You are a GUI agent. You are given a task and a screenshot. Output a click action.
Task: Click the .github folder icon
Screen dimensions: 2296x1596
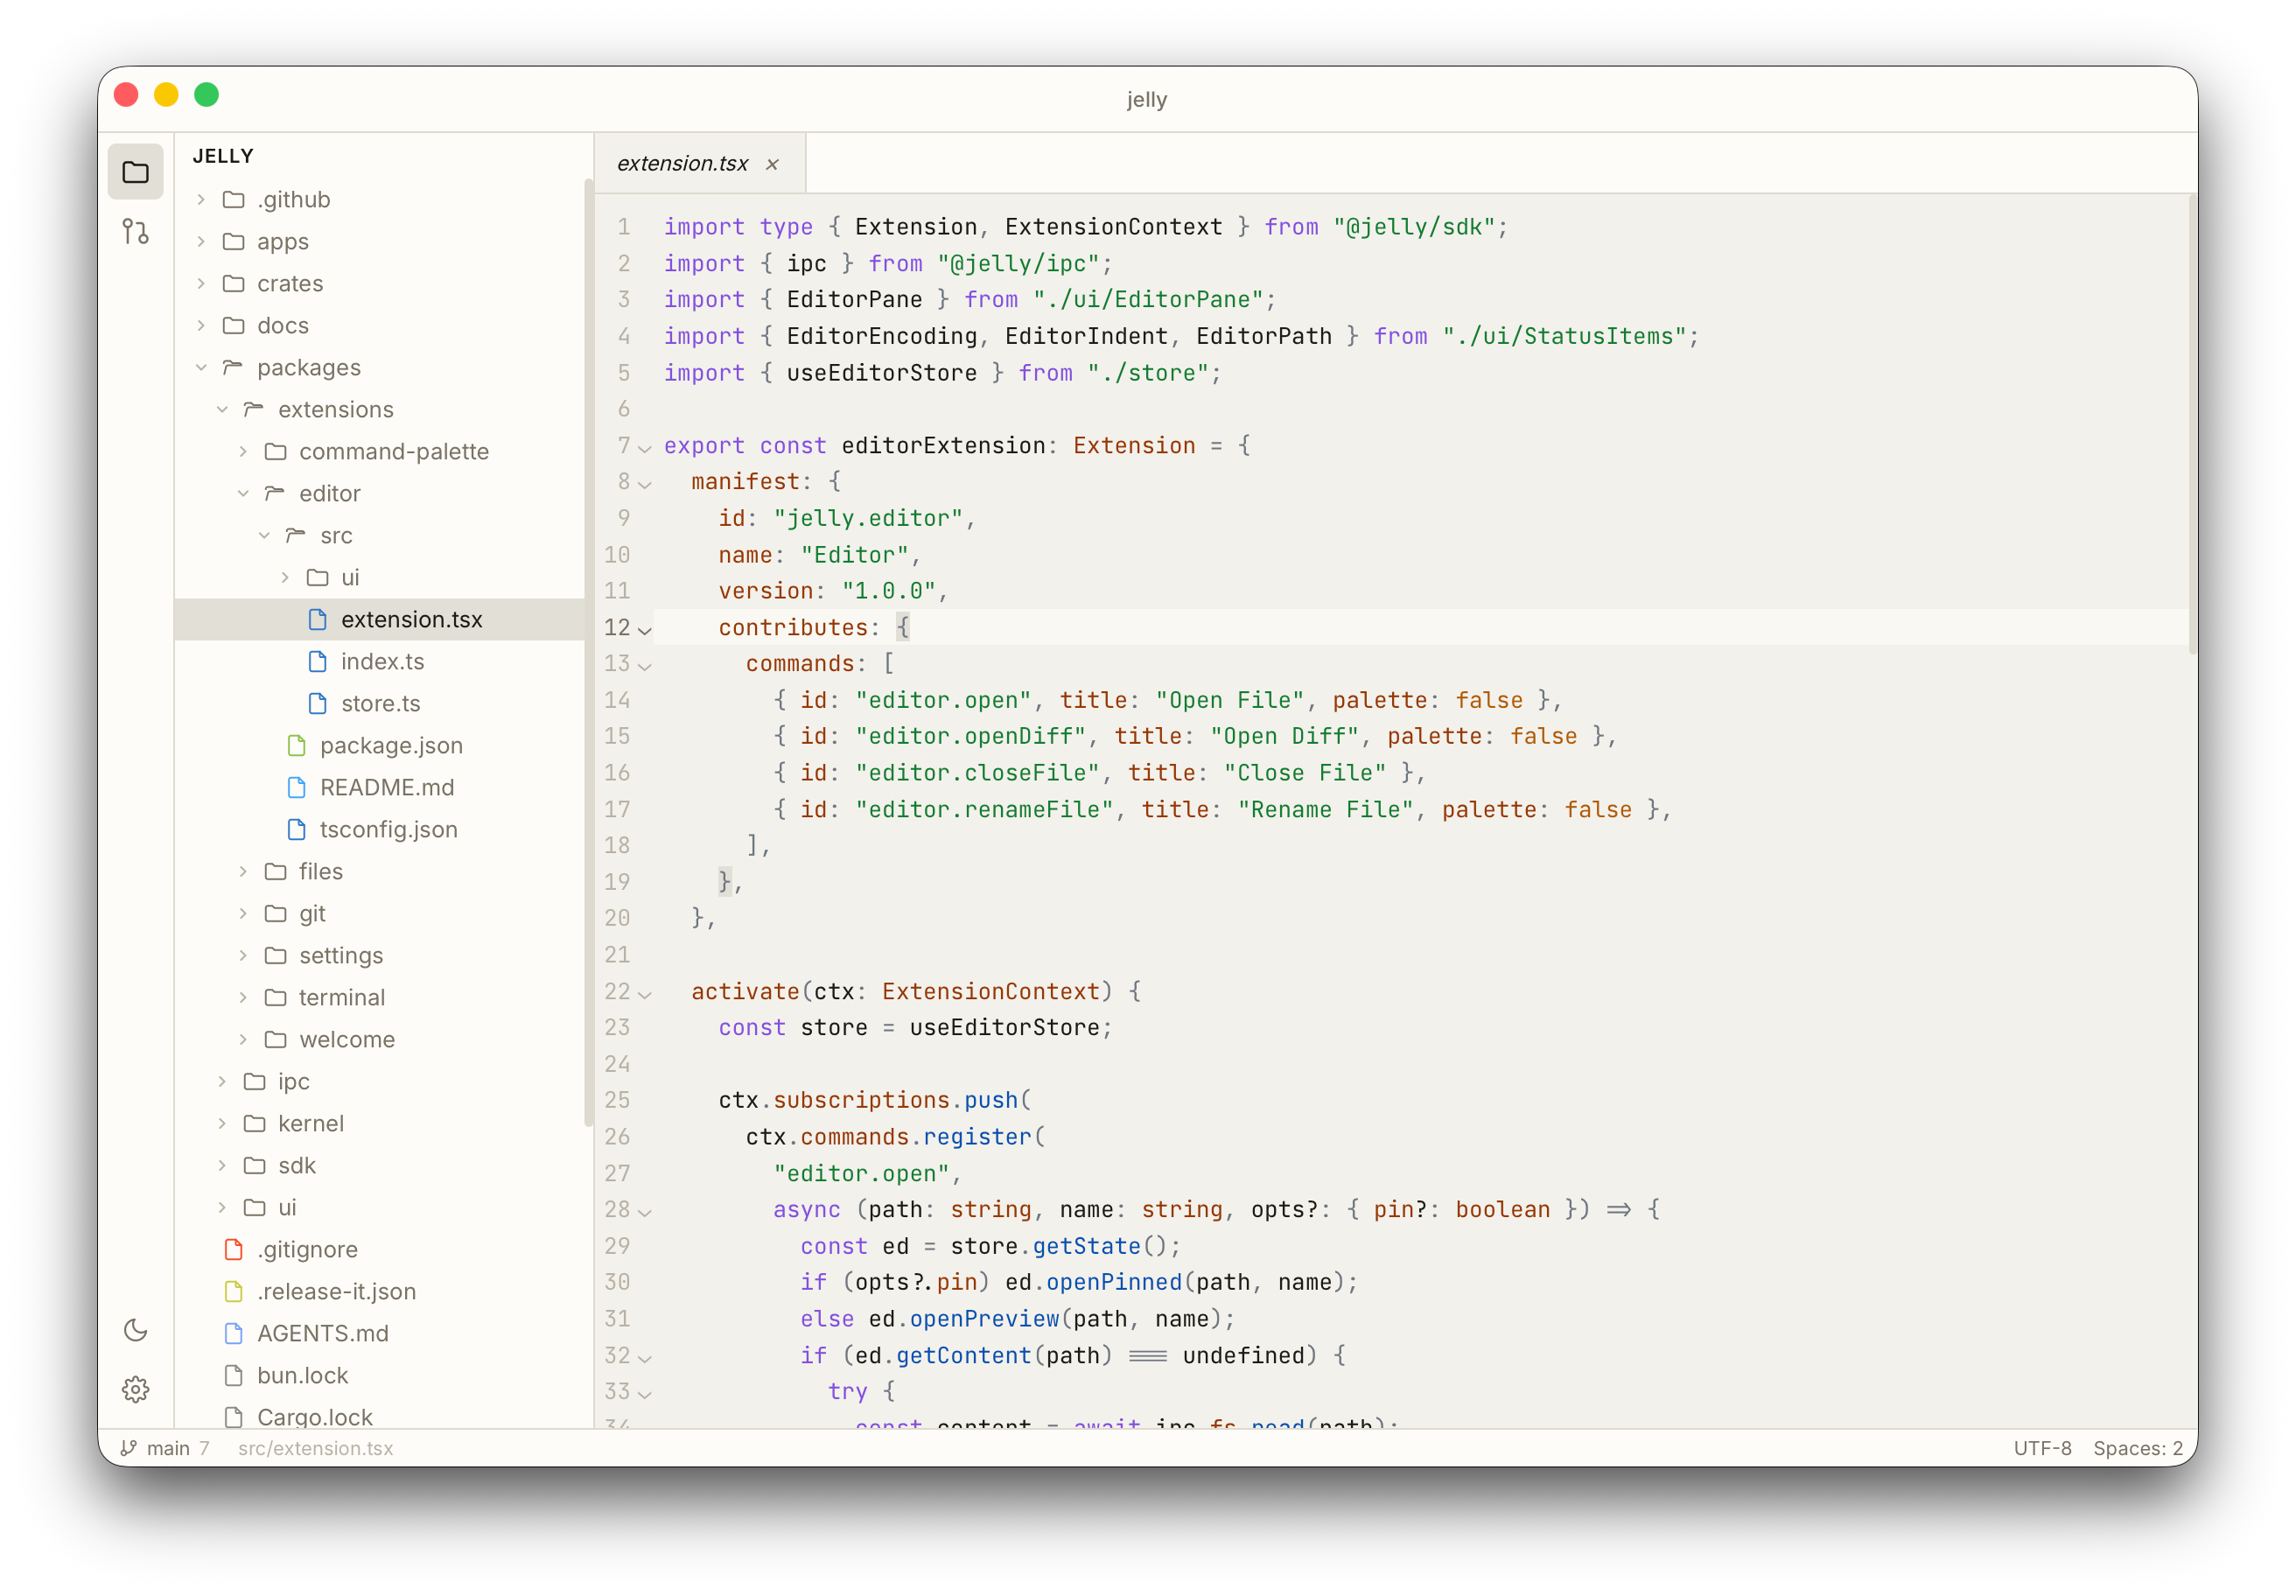234,199
